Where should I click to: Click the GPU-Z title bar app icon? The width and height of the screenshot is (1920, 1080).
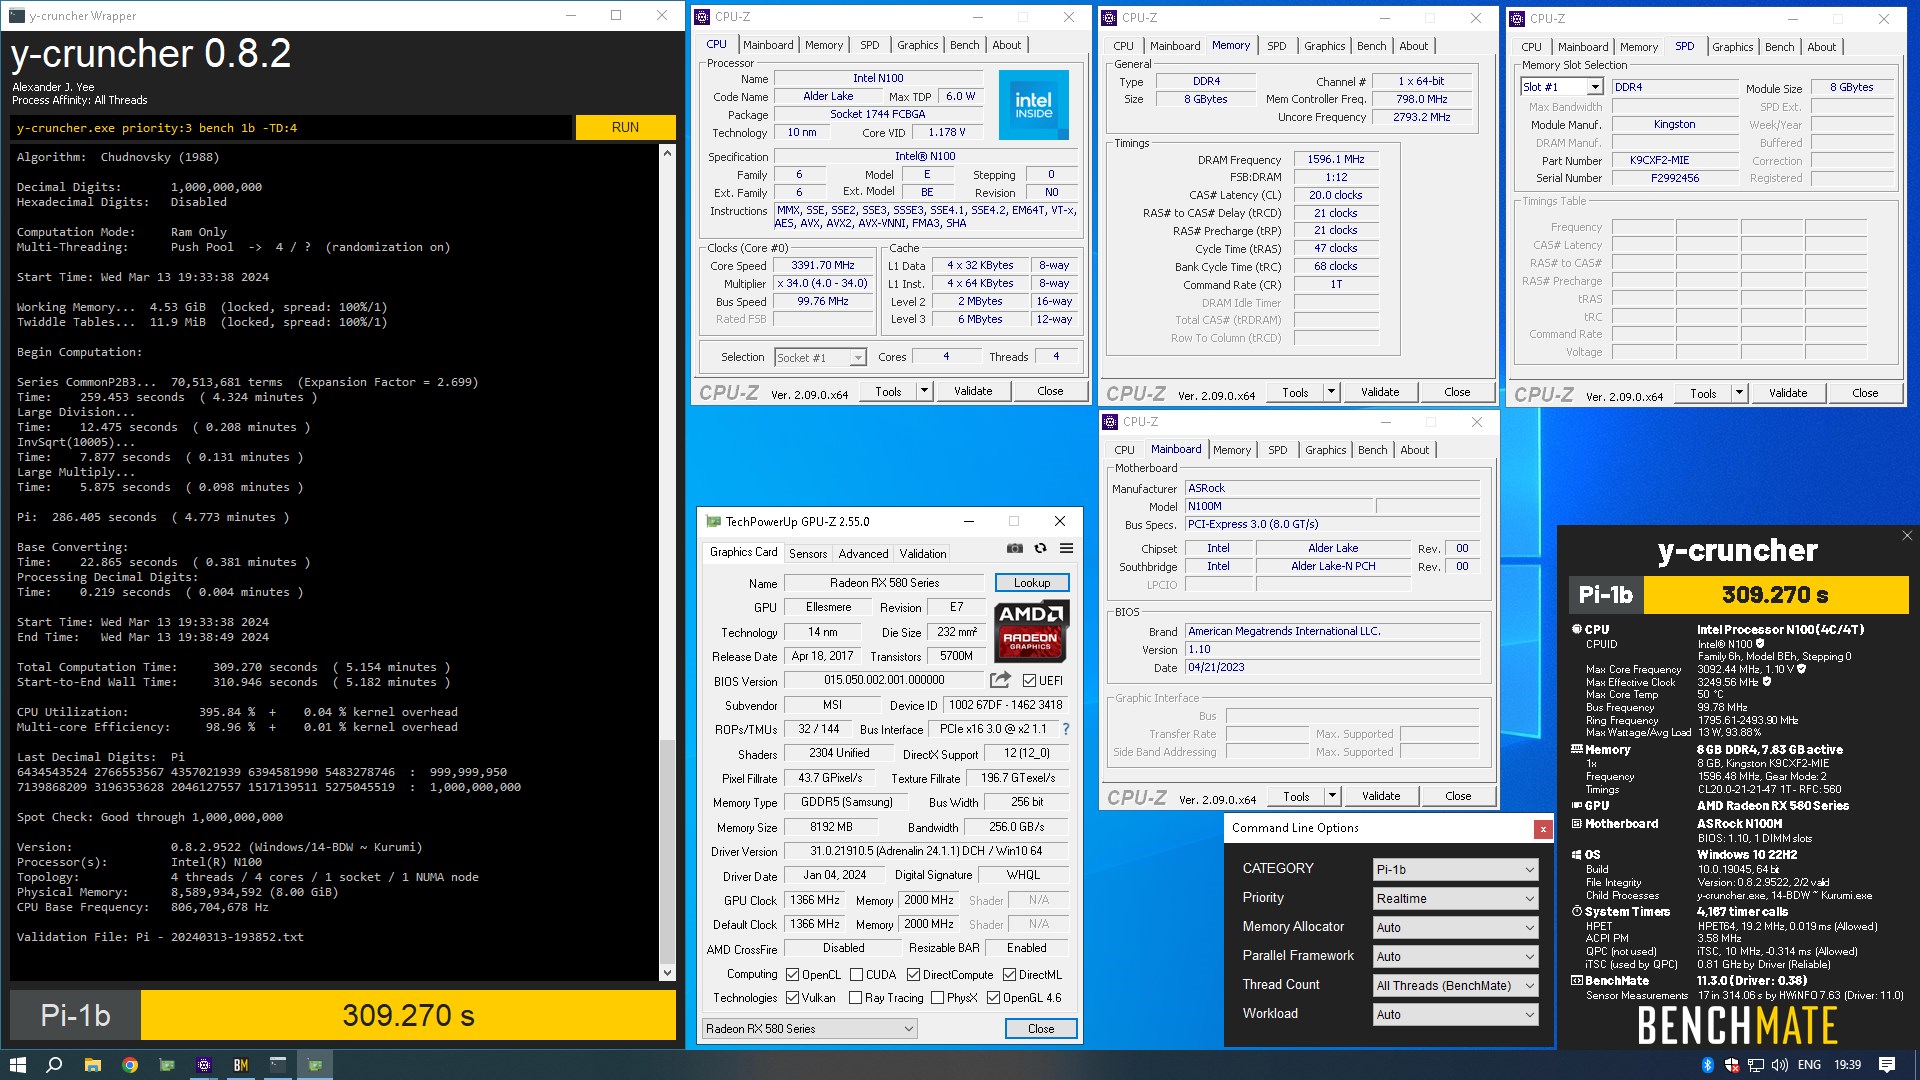(x=713, y=521)
